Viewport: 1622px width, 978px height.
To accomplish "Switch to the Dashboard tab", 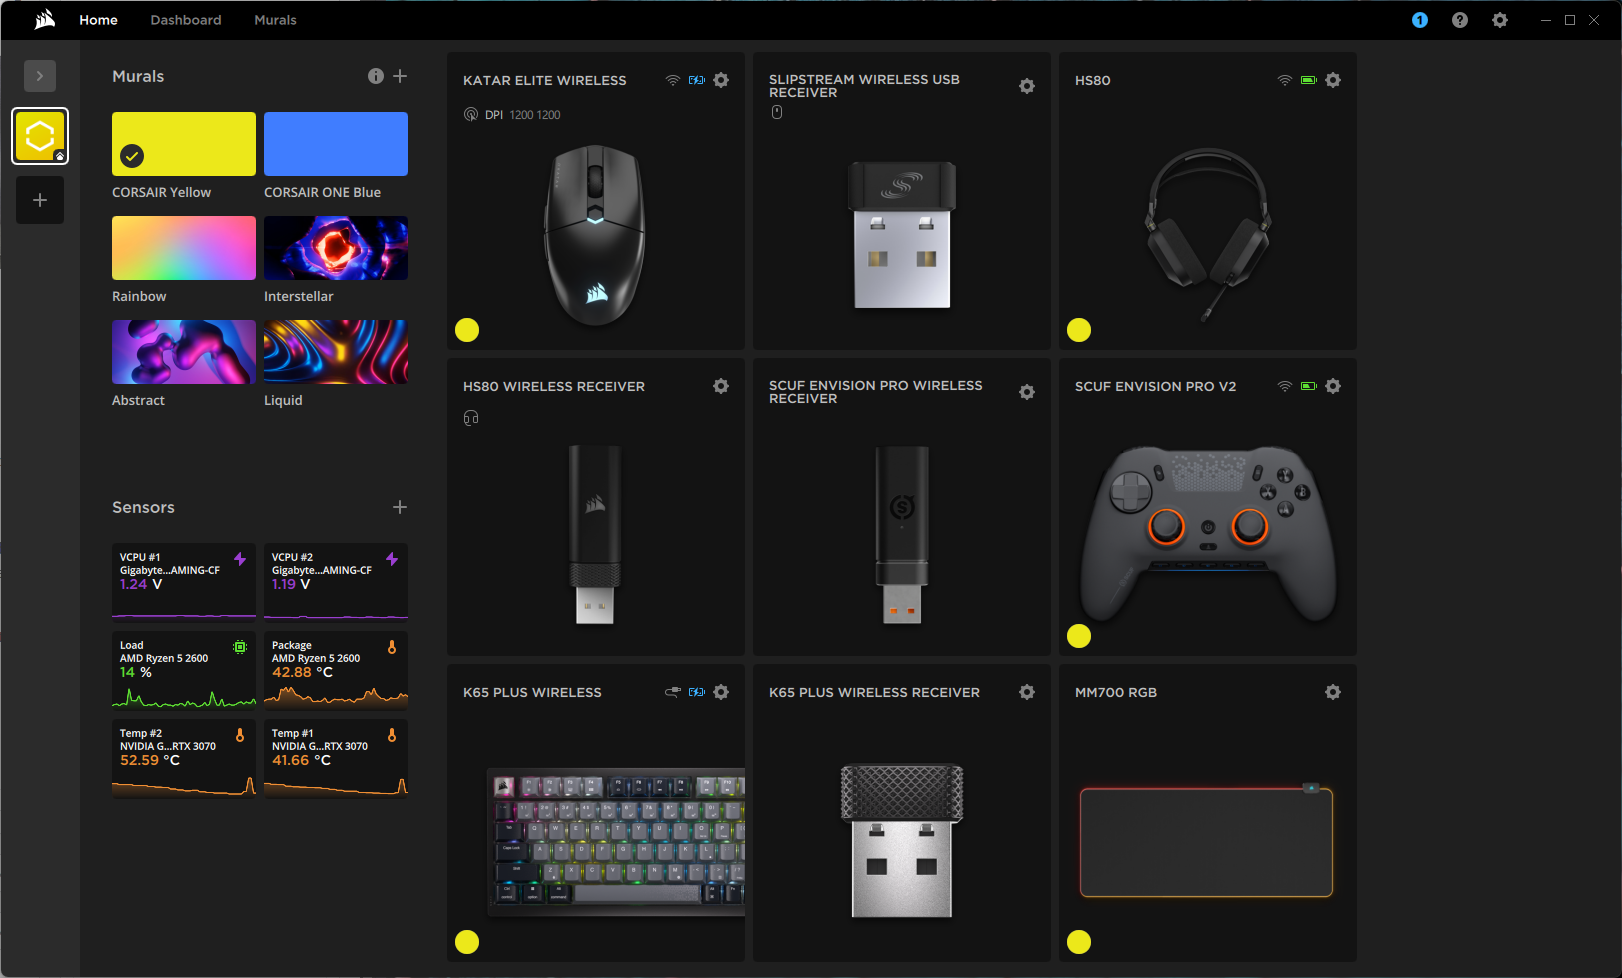I will tap(186, 20).
